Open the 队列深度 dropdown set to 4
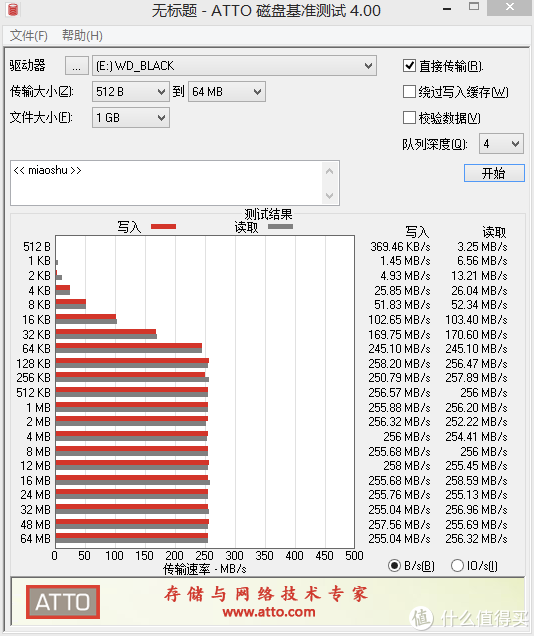 point(501,144)
